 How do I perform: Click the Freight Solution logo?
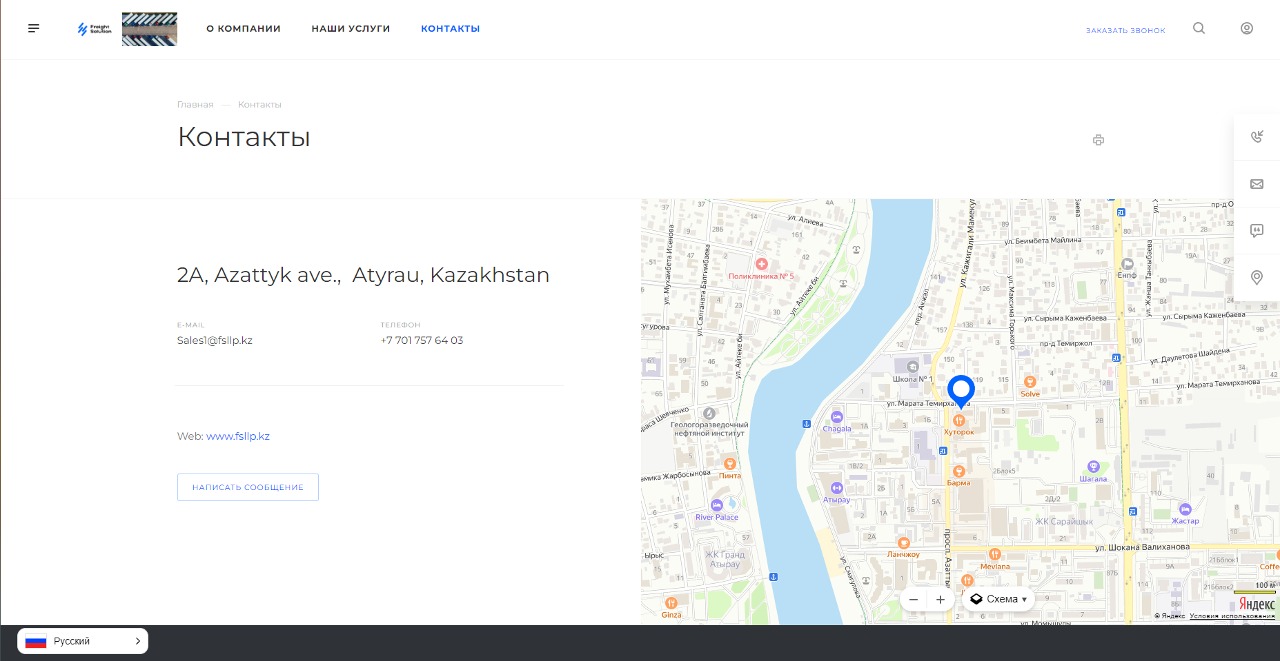point(94,29)
